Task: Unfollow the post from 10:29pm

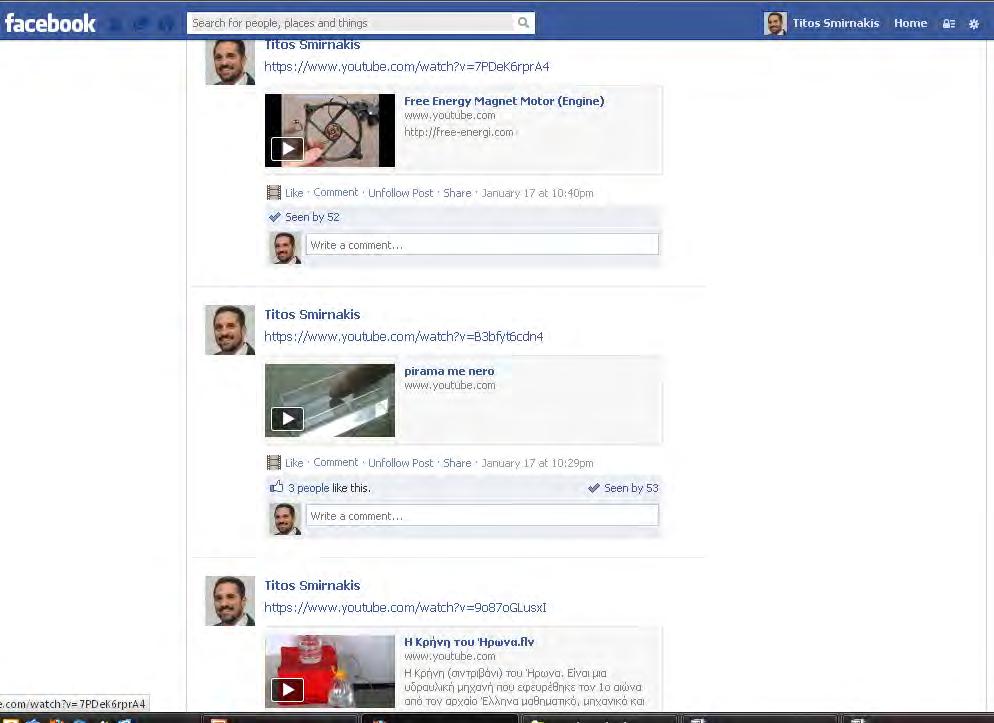Action: (401, 463)
